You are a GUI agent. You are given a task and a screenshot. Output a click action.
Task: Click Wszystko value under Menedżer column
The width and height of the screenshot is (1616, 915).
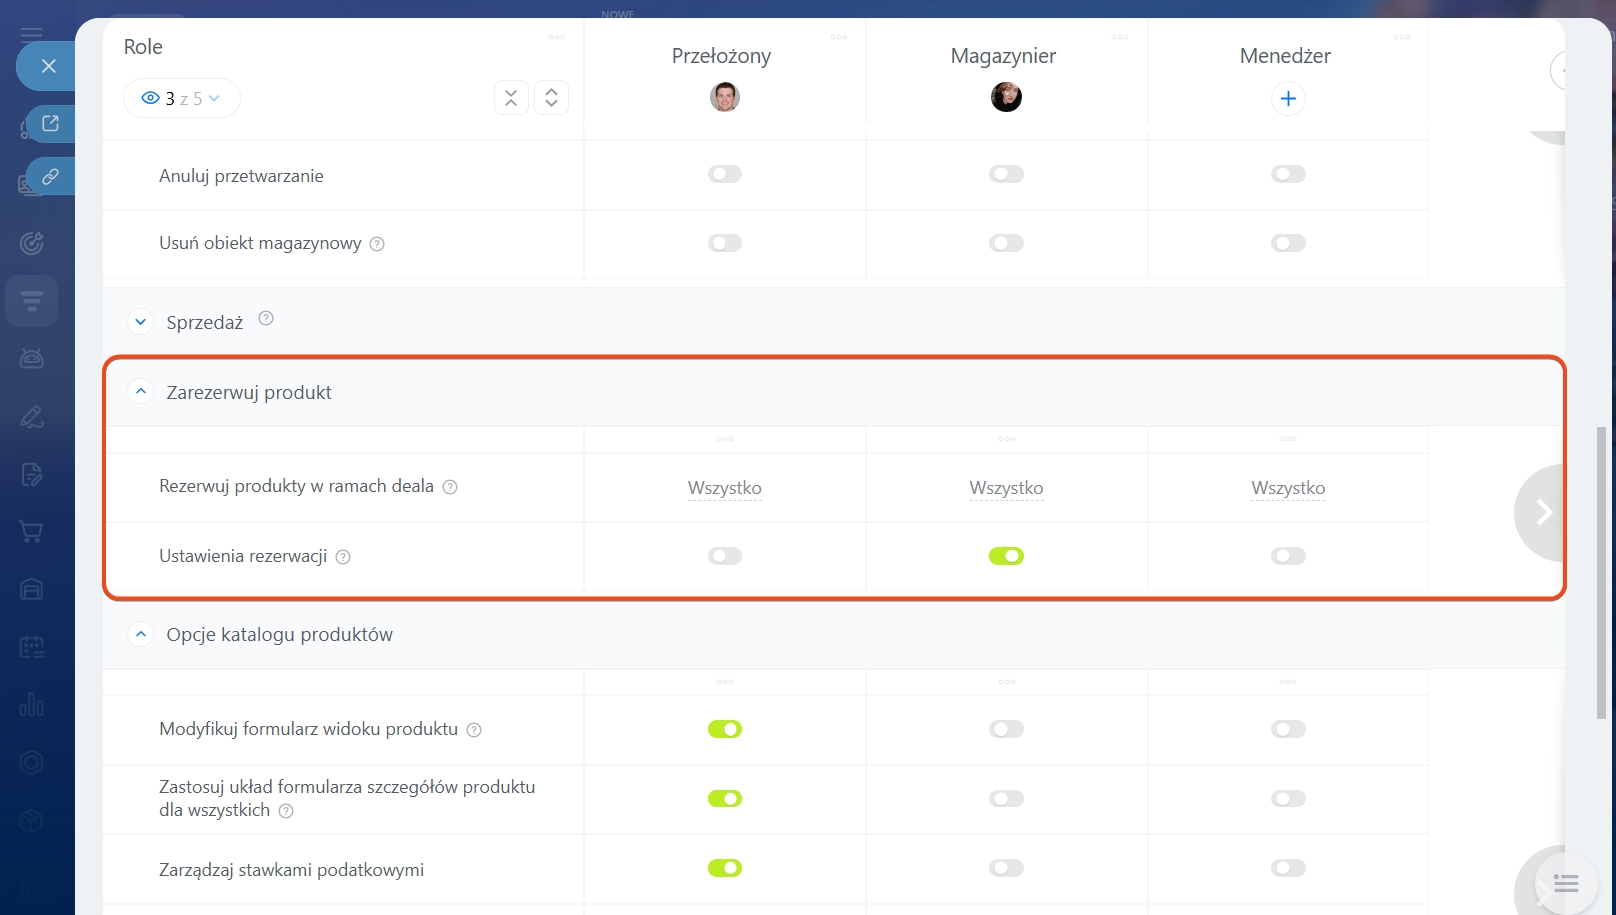pos(1288,488)
